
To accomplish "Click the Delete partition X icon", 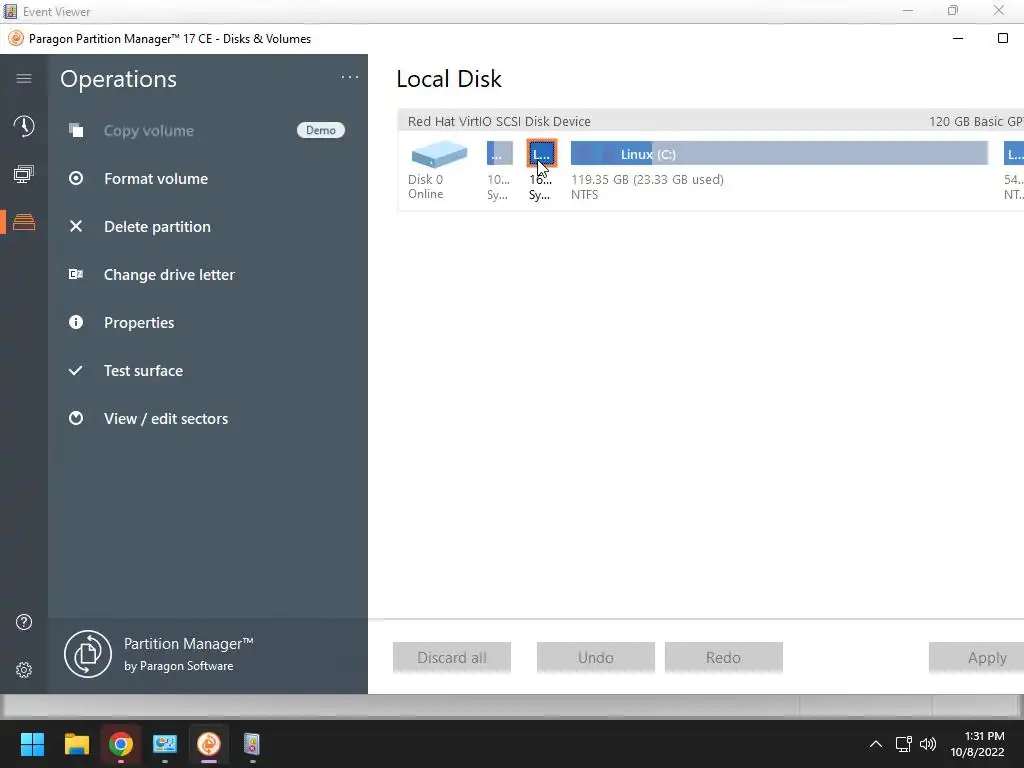I will 76,226.
